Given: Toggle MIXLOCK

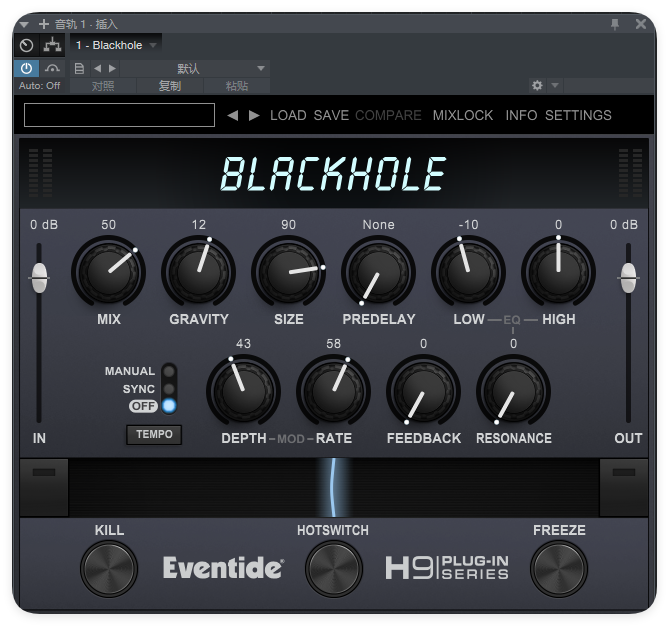Looking at the screenshot, I should [x=463, y=115].
